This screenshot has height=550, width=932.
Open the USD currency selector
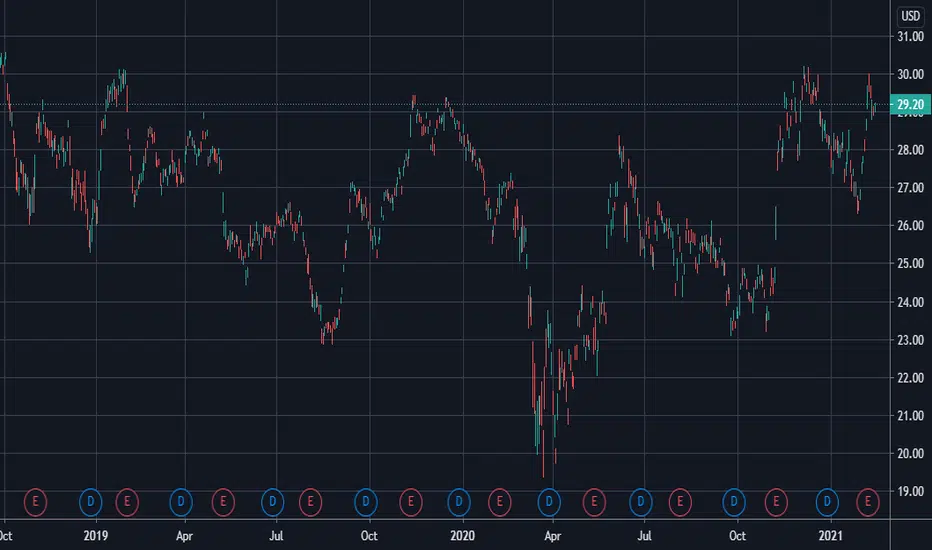(911, 16)
